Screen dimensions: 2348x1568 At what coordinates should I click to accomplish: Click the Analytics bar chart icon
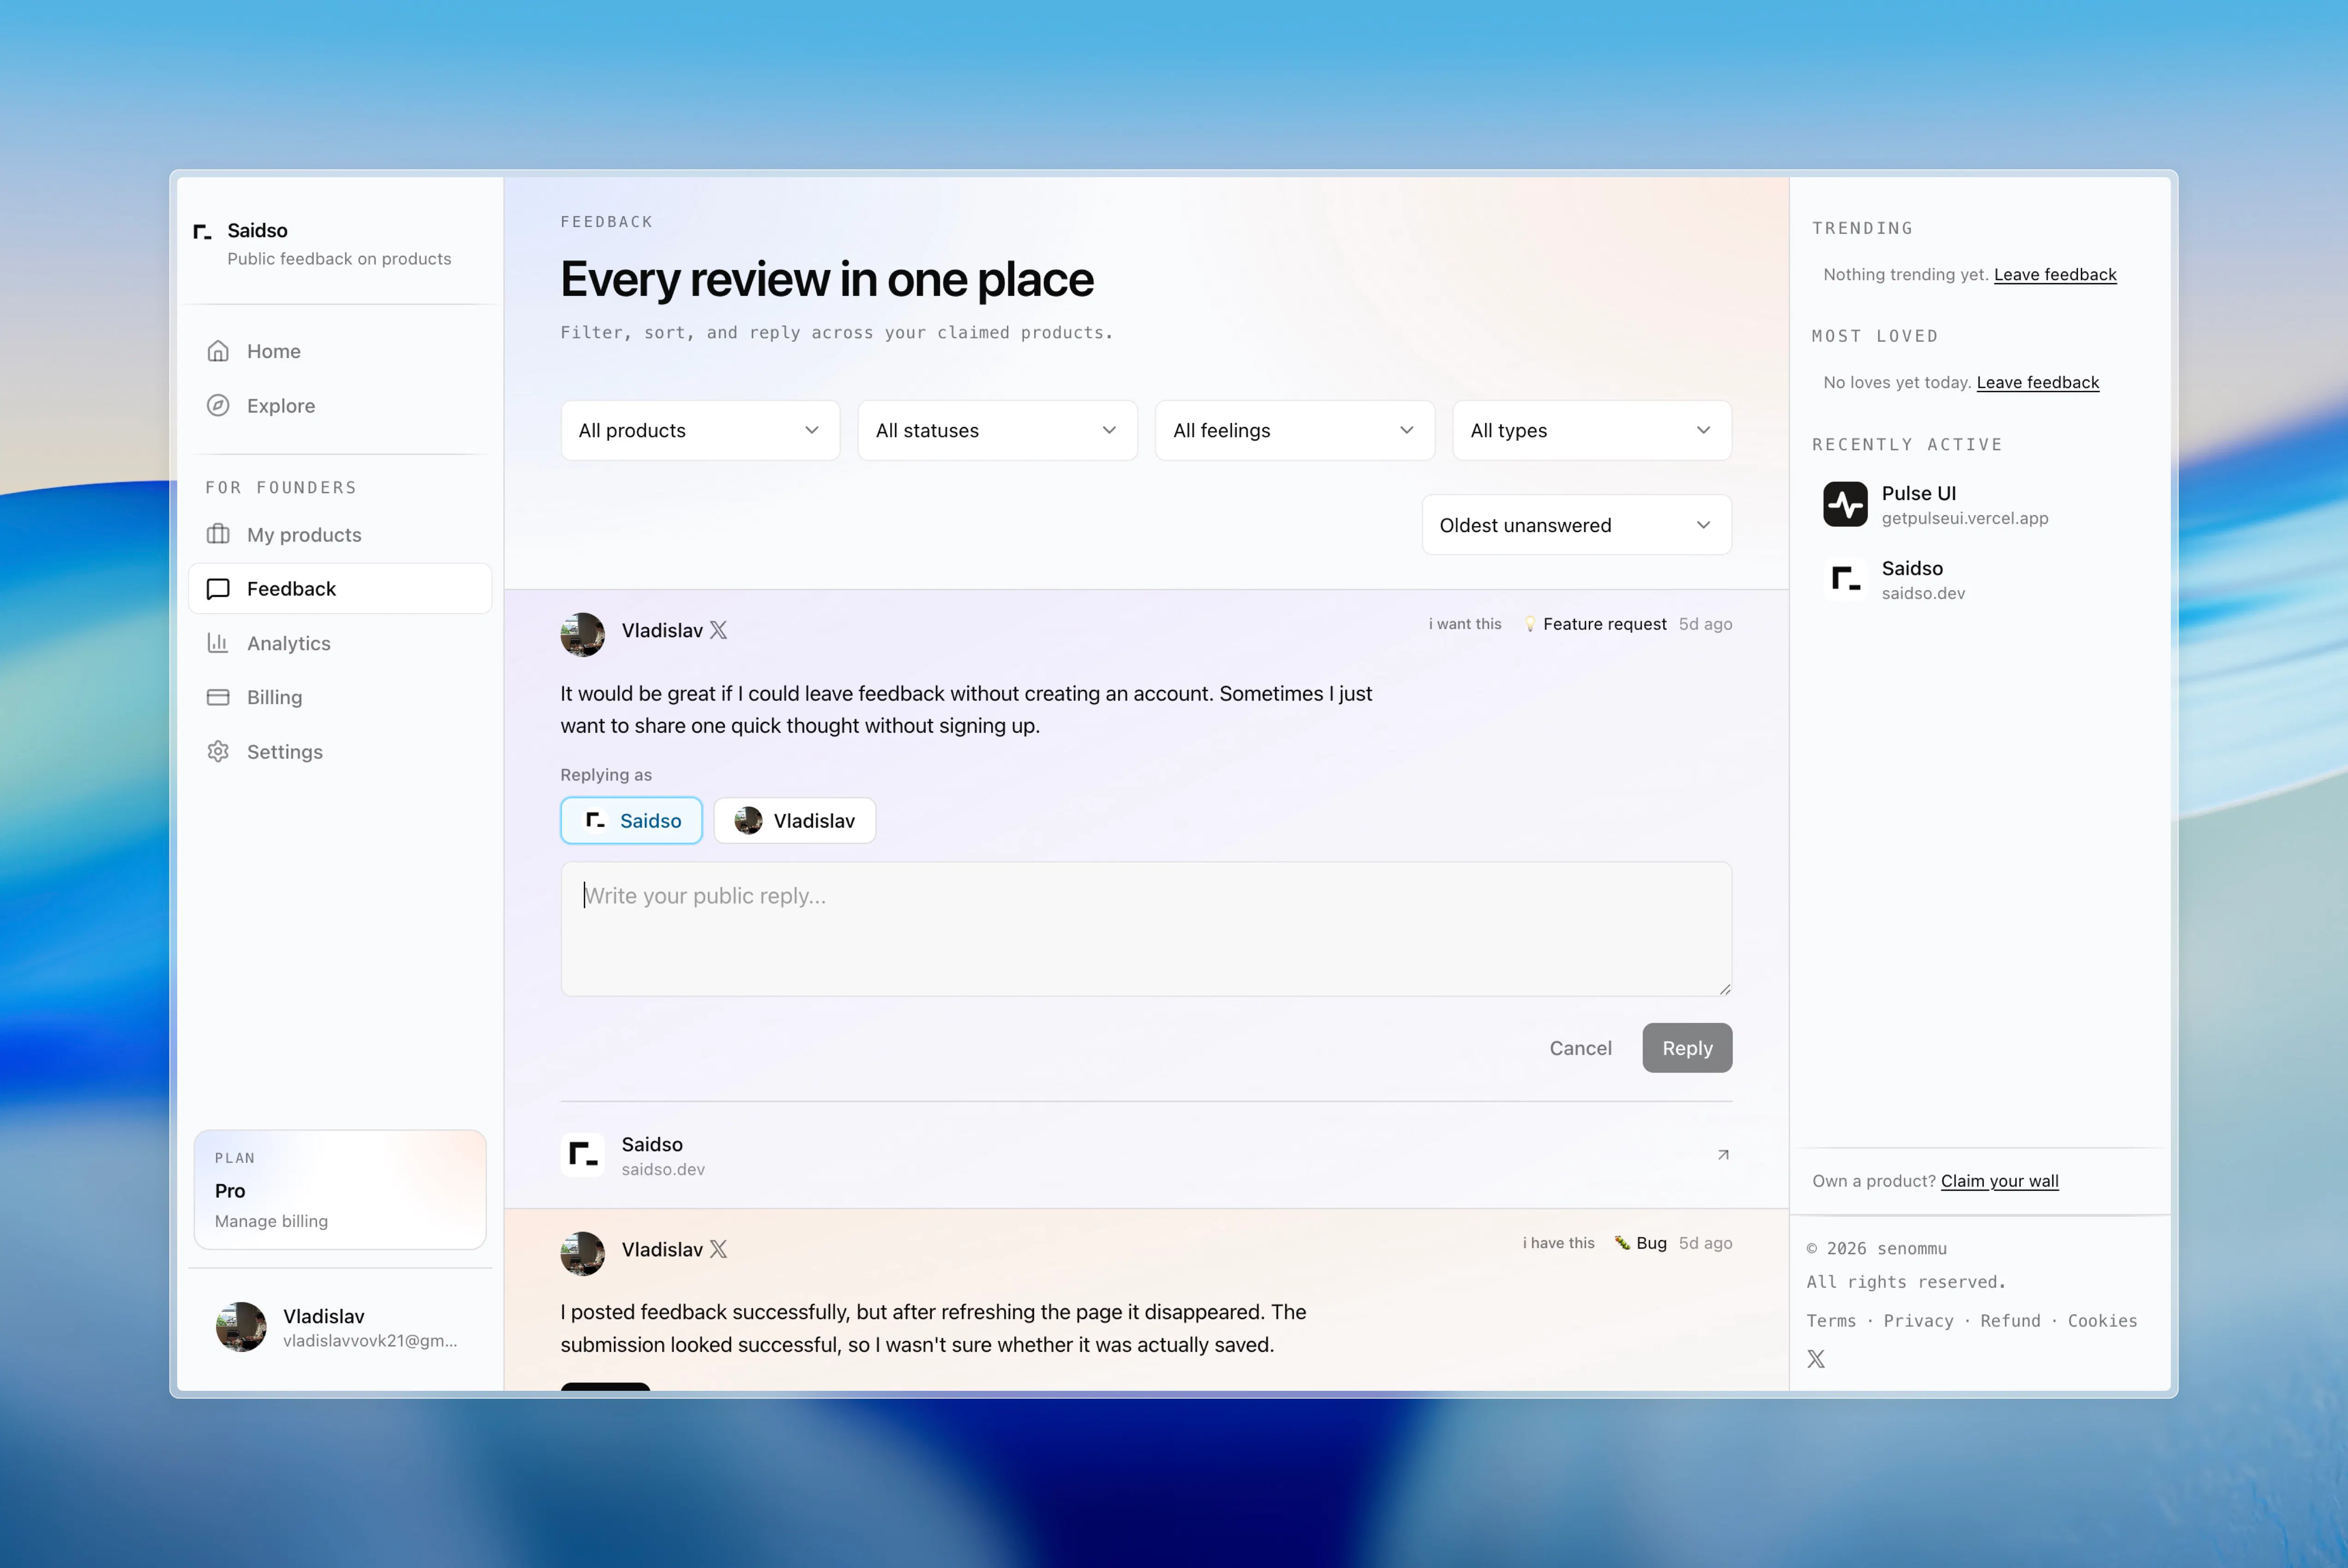tap(218, 643)
